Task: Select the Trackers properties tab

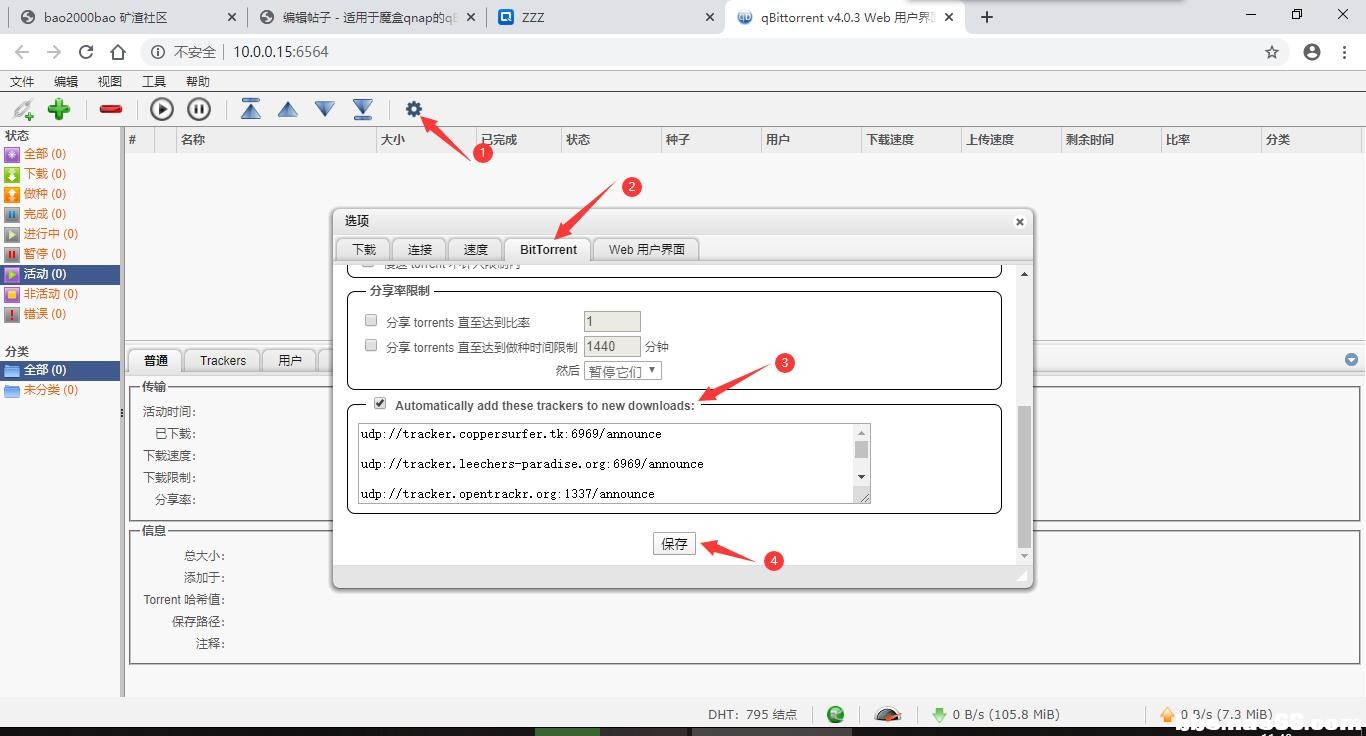Action: click(x=223, y=360)
